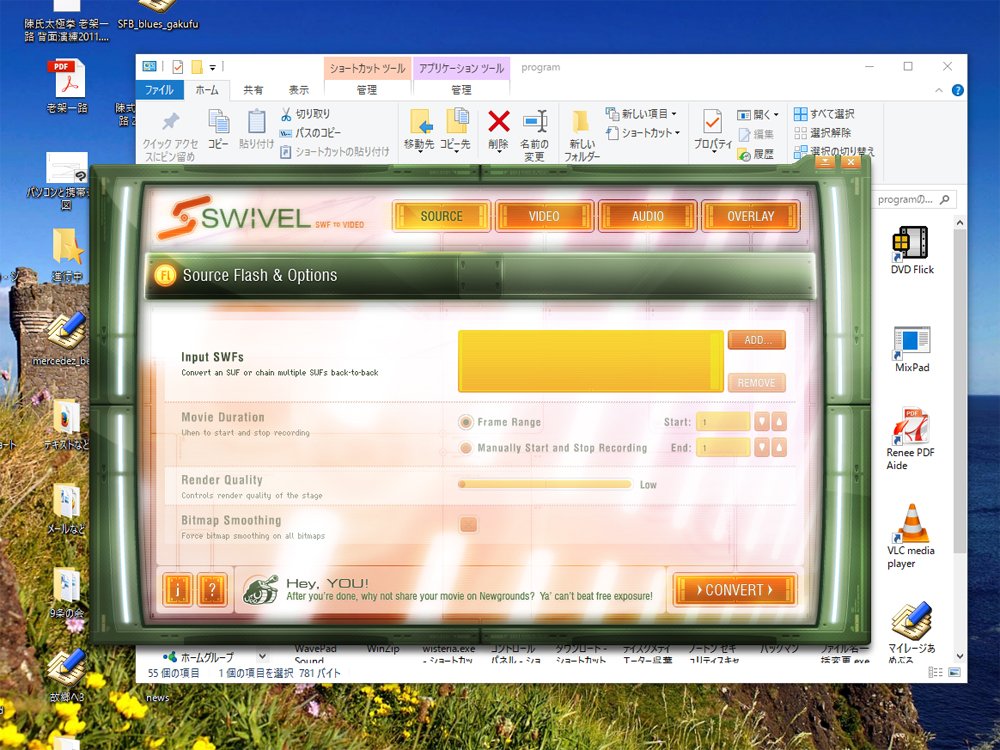Click すべて選択 in Explorer ribbon
The width and height of the screenshot is (1000, 750).
click(x=824, y=114)
